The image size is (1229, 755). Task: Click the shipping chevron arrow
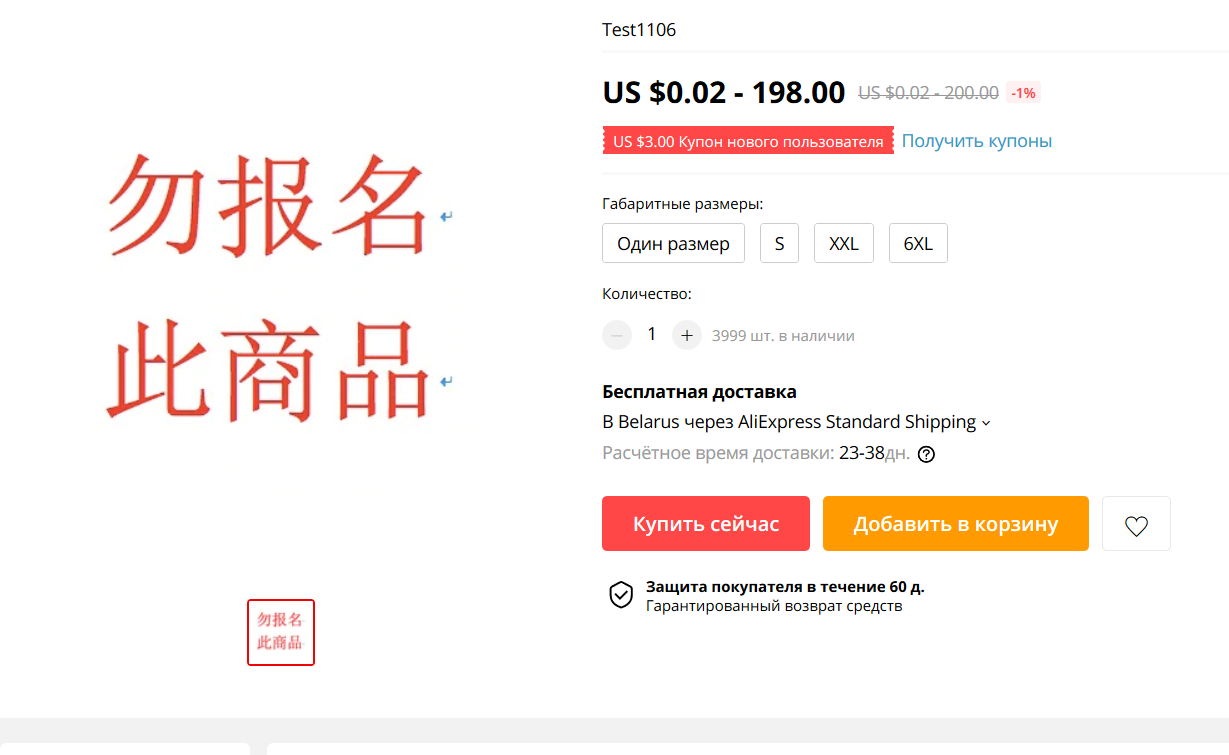986,423
